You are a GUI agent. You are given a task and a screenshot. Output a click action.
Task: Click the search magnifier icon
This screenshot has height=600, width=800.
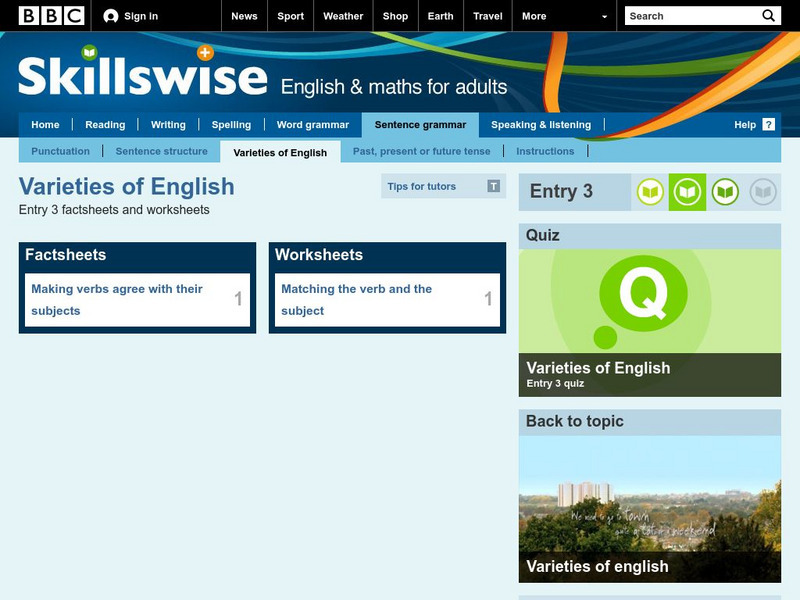click(x=768, y=16)
